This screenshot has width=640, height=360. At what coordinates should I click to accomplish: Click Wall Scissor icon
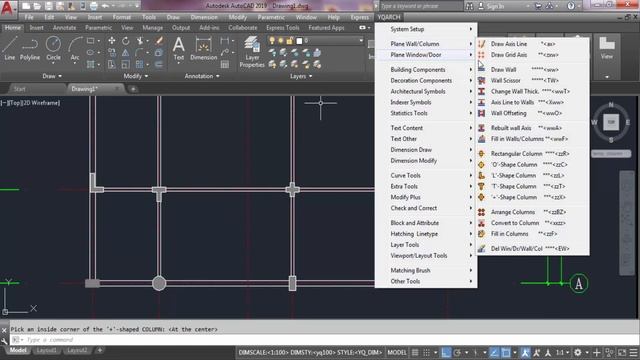point(482,80)
